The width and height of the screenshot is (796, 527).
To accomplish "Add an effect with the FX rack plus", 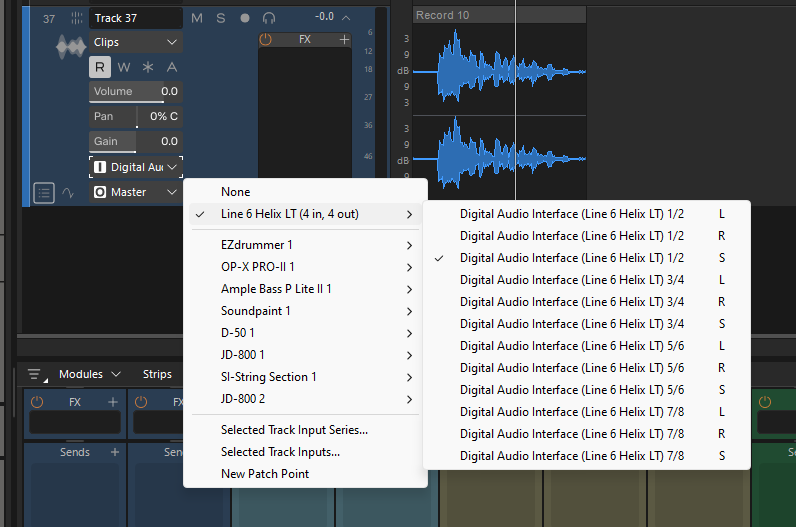I will tap(344, 39).
